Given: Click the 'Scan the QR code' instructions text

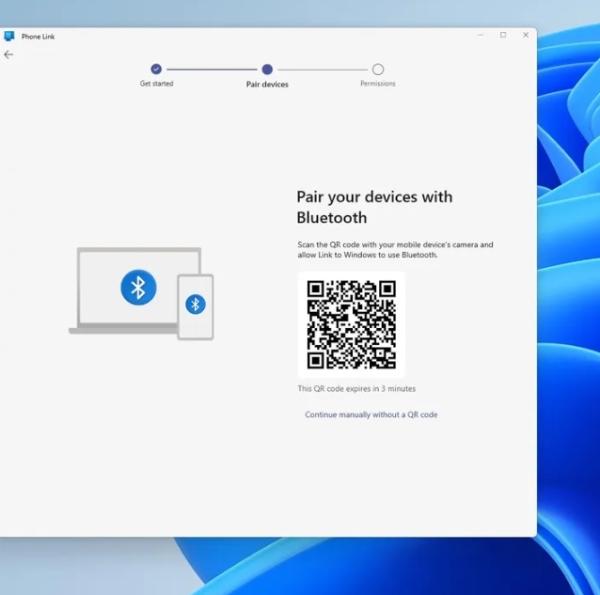Looking at the screenshot, I should pos(395,249).
